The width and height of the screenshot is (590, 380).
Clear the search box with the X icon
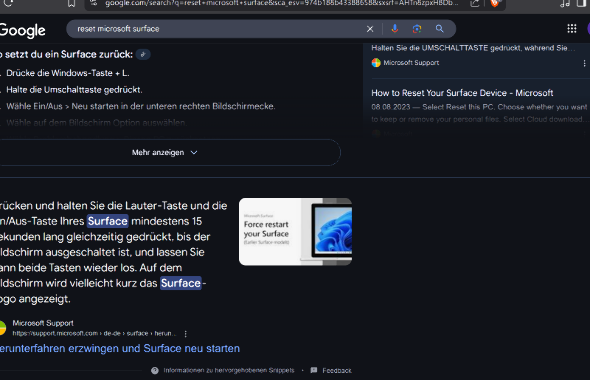coord(370,29)
